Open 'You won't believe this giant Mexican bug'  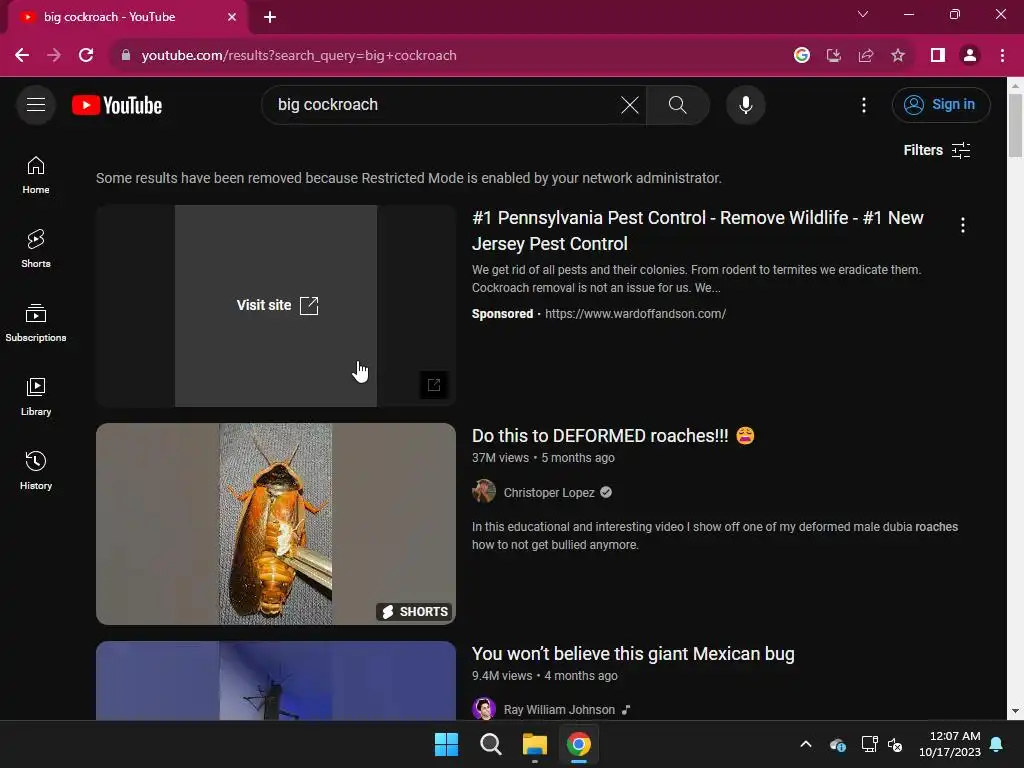coord(633,654)
